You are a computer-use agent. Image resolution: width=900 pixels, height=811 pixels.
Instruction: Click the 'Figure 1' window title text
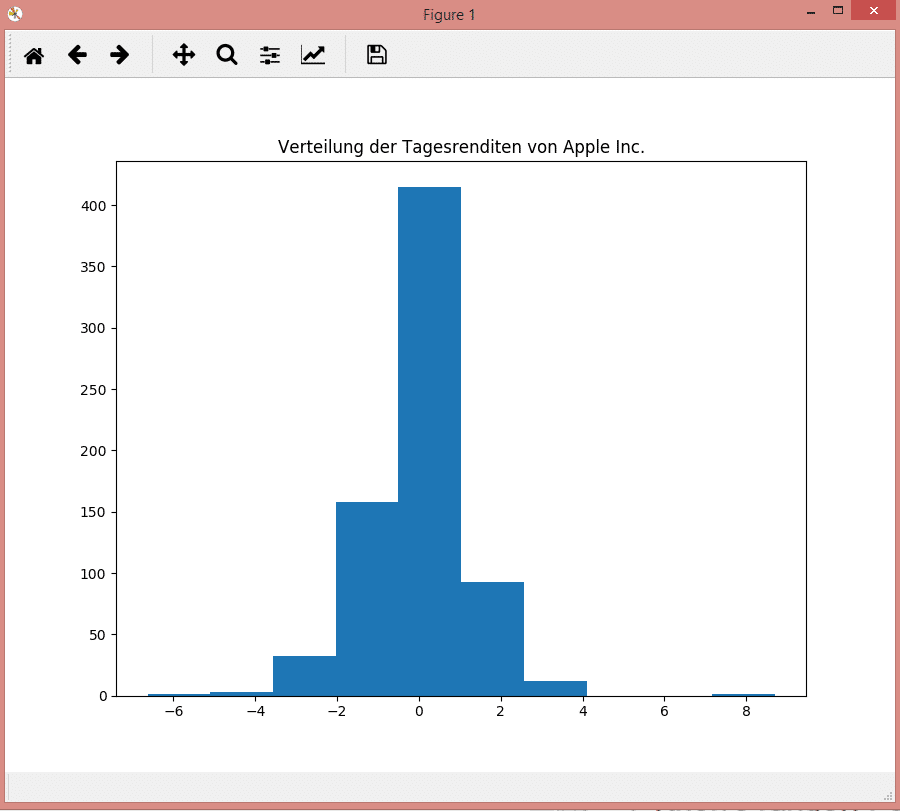(449, 15)
